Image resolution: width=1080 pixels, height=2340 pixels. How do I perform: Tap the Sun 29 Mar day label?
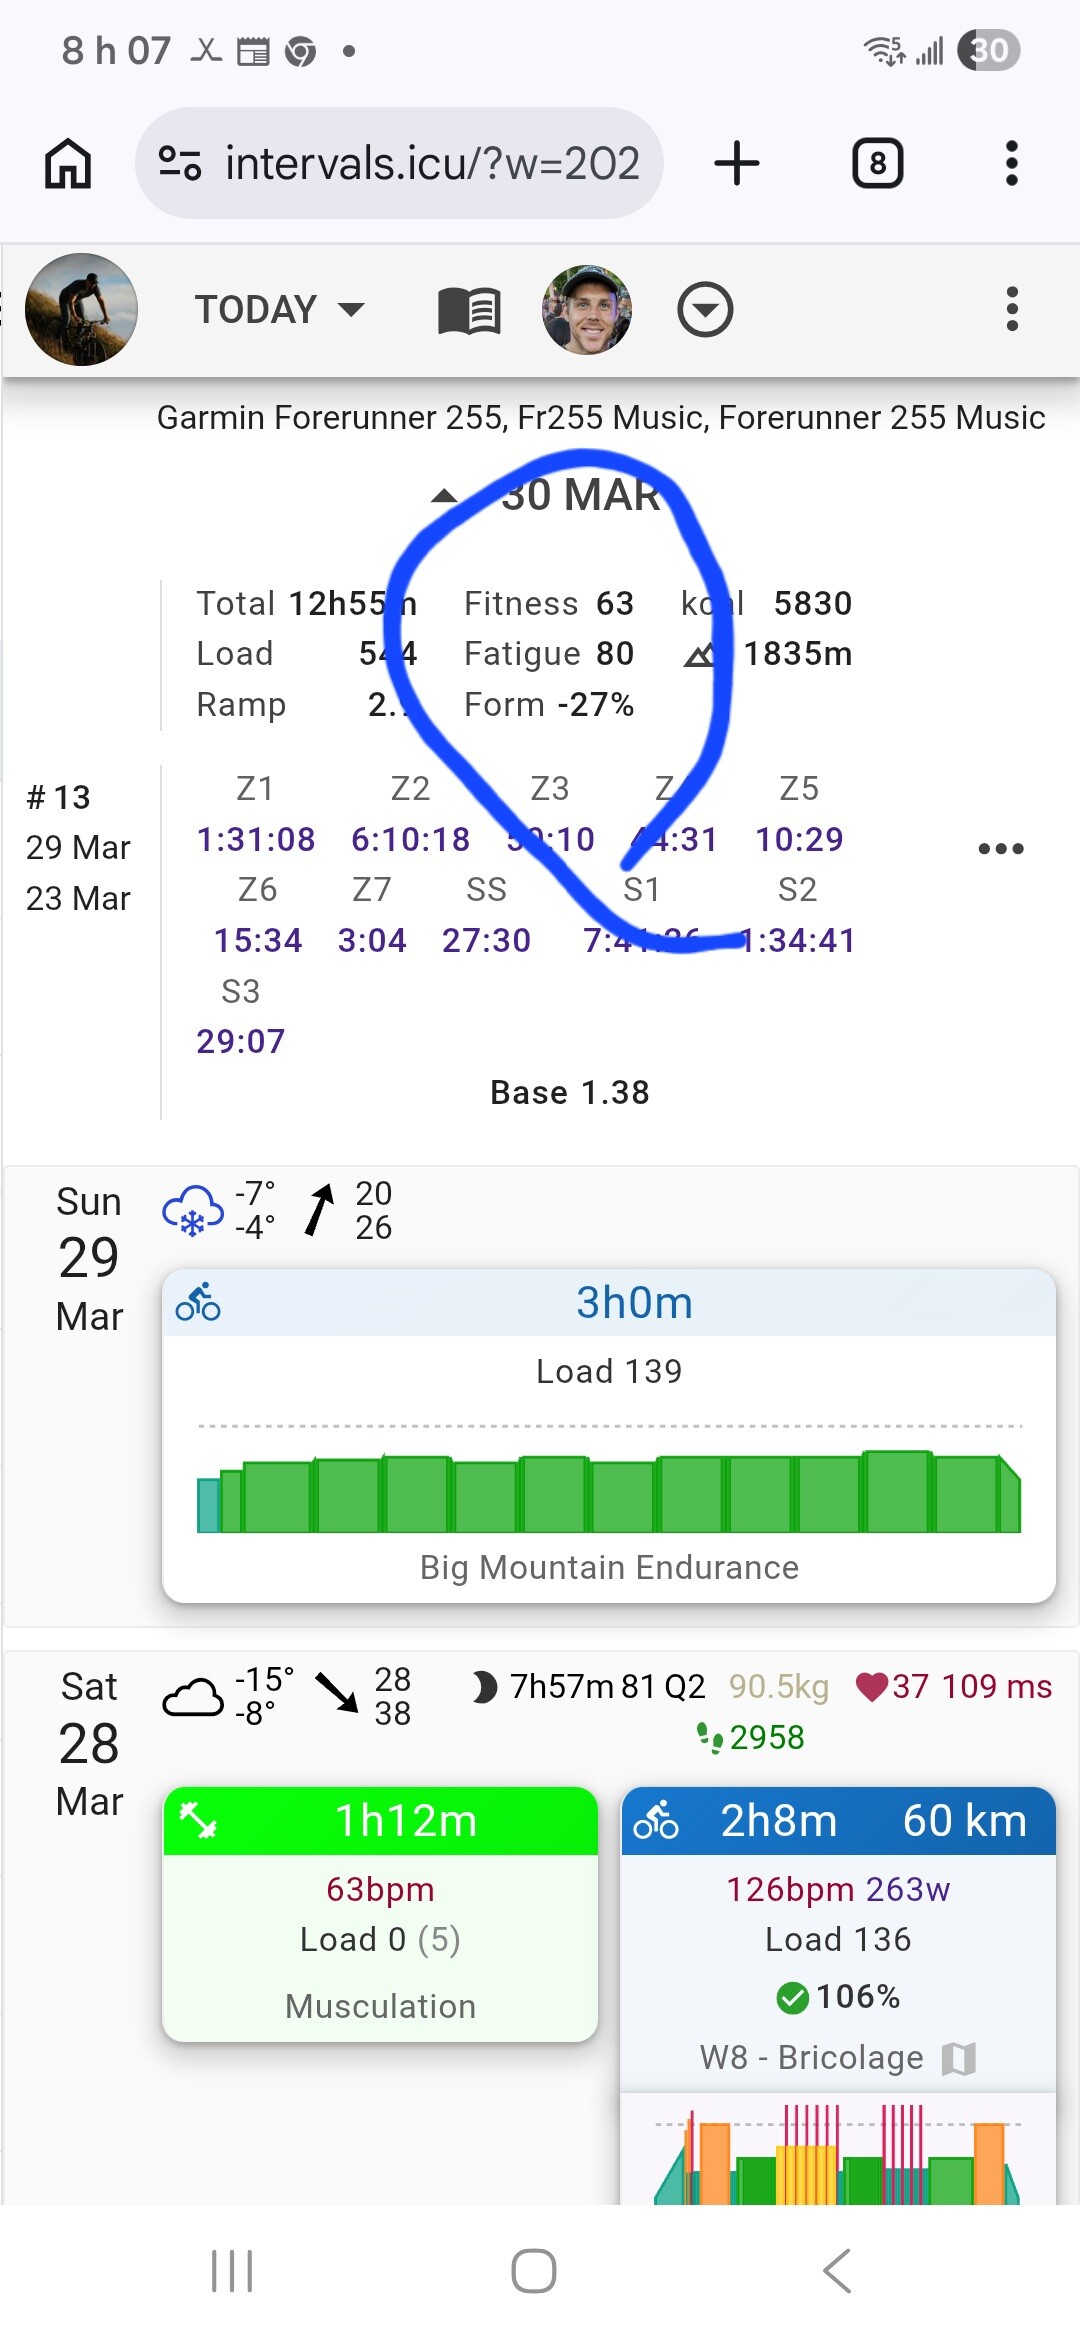coord(89,1258)
